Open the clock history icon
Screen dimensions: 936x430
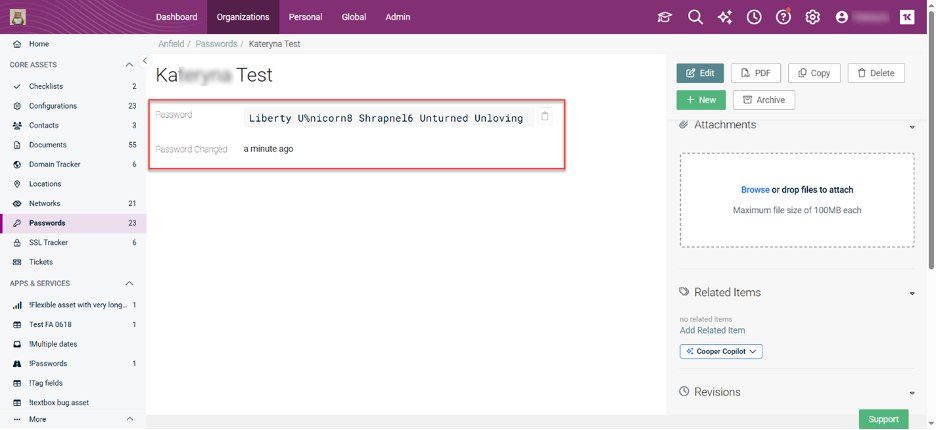point(754,17)
